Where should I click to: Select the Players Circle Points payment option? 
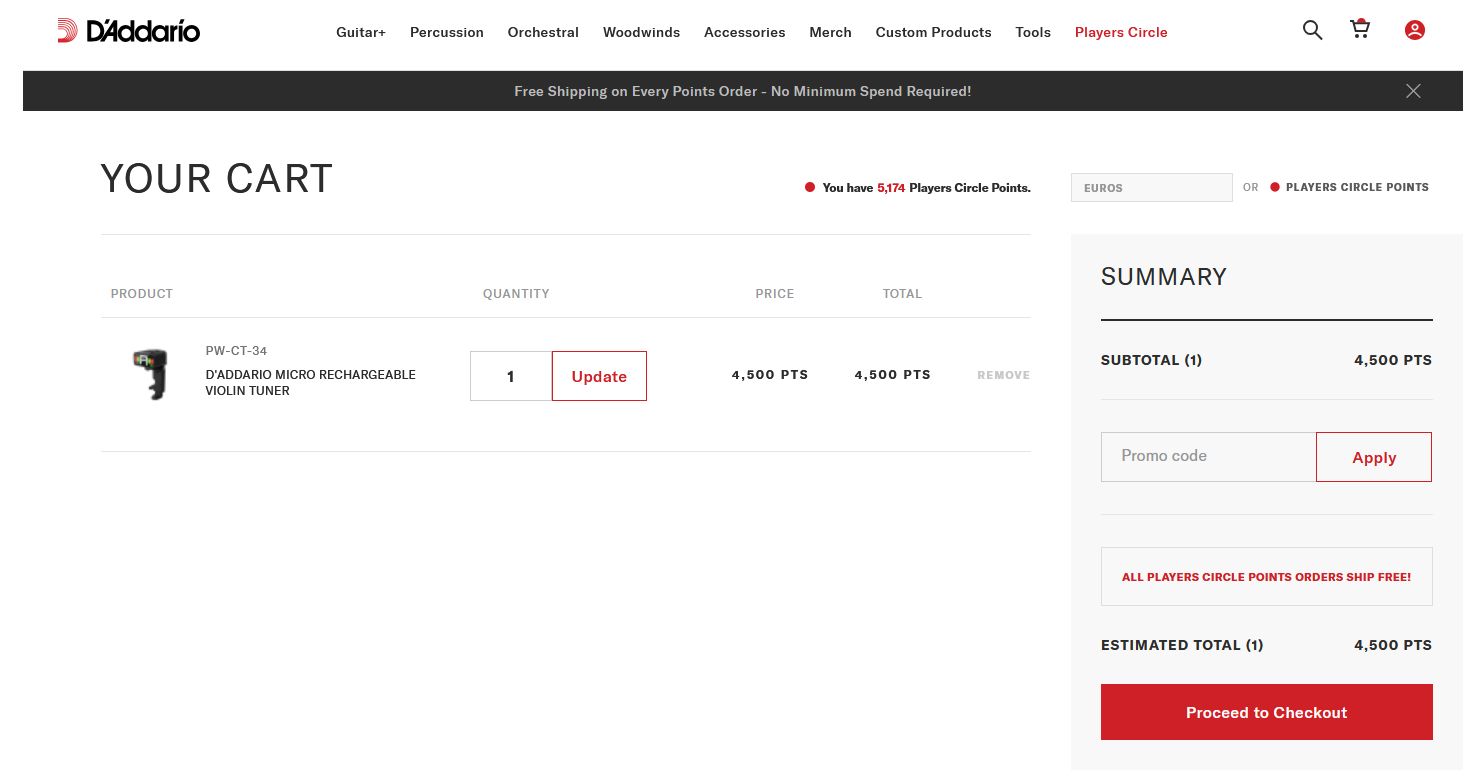[x=1349, y=187]
